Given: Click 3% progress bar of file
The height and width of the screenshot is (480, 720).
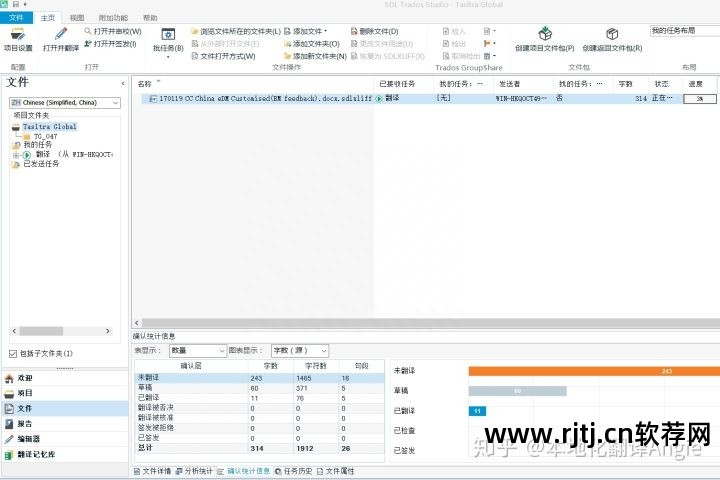Looking at the screenshot, I should point(700,98).
